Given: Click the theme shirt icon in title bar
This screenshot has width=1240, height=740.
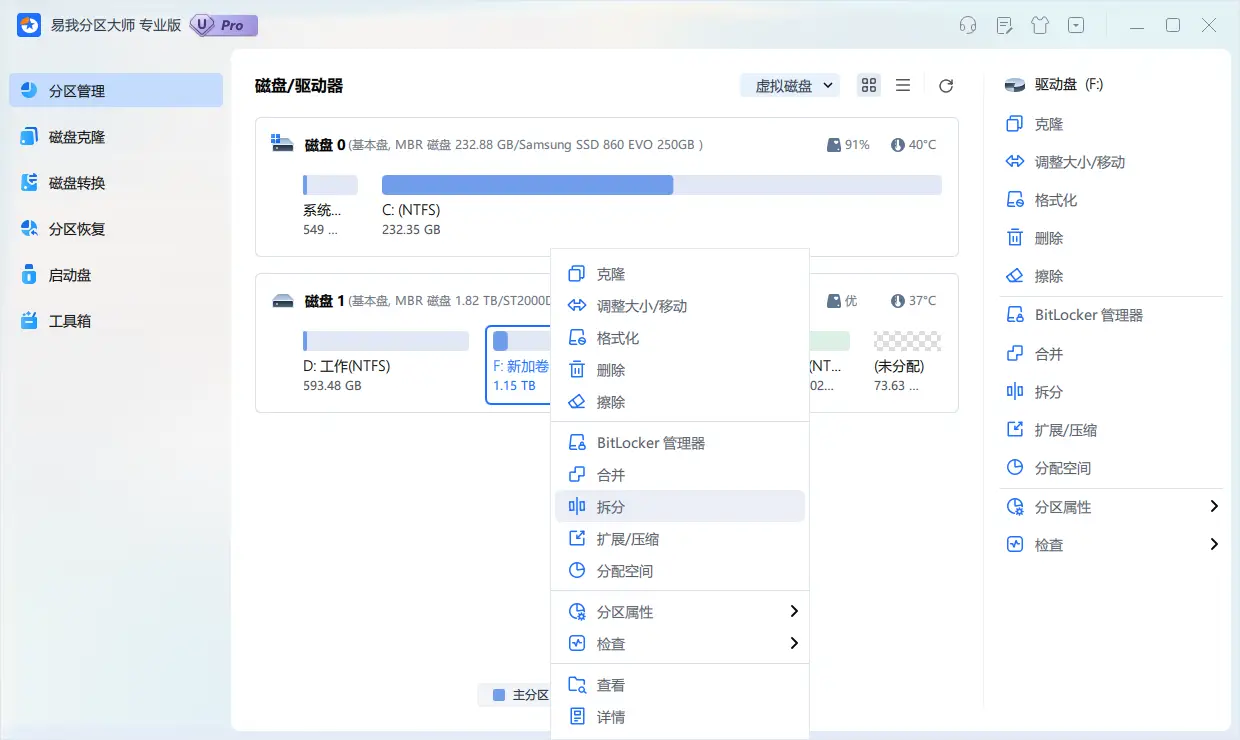Looking at the screenshot, I should tap(1039, 25).
